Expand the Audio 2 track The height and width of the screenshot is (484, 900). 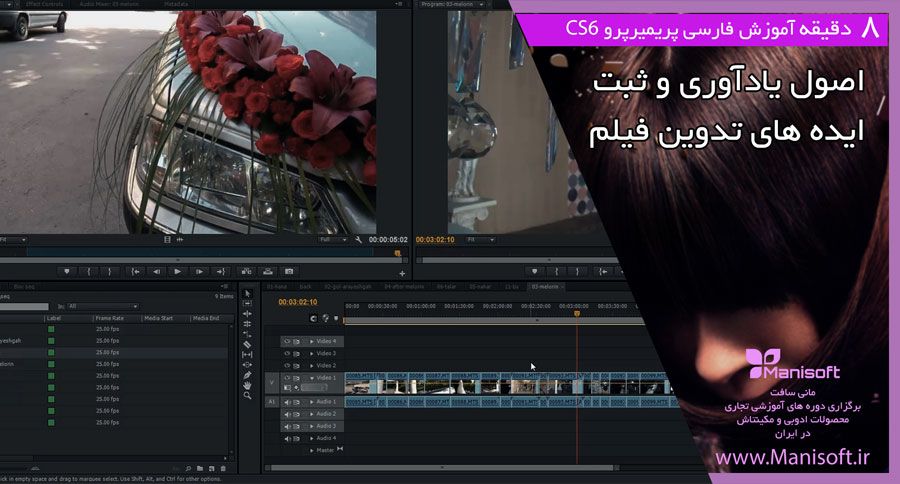312,414
